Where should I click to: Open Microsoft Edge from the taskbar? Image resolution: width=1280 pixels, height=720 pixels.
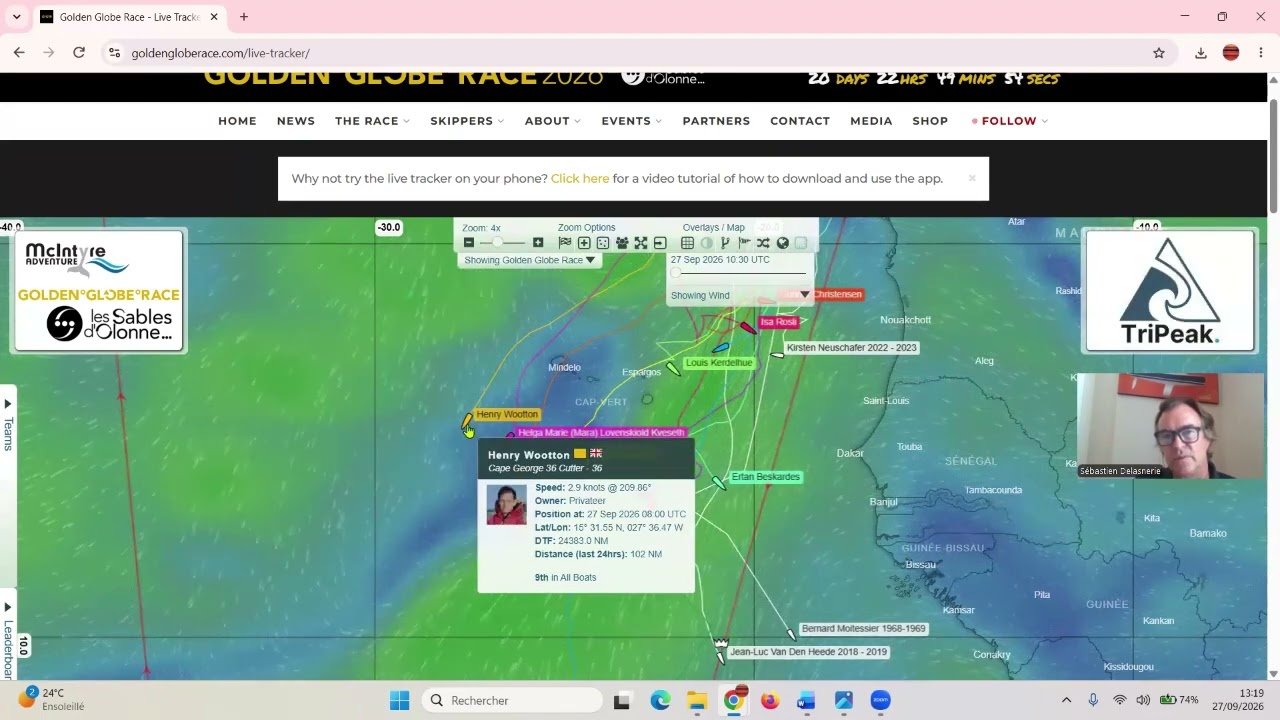click(660, 700)
